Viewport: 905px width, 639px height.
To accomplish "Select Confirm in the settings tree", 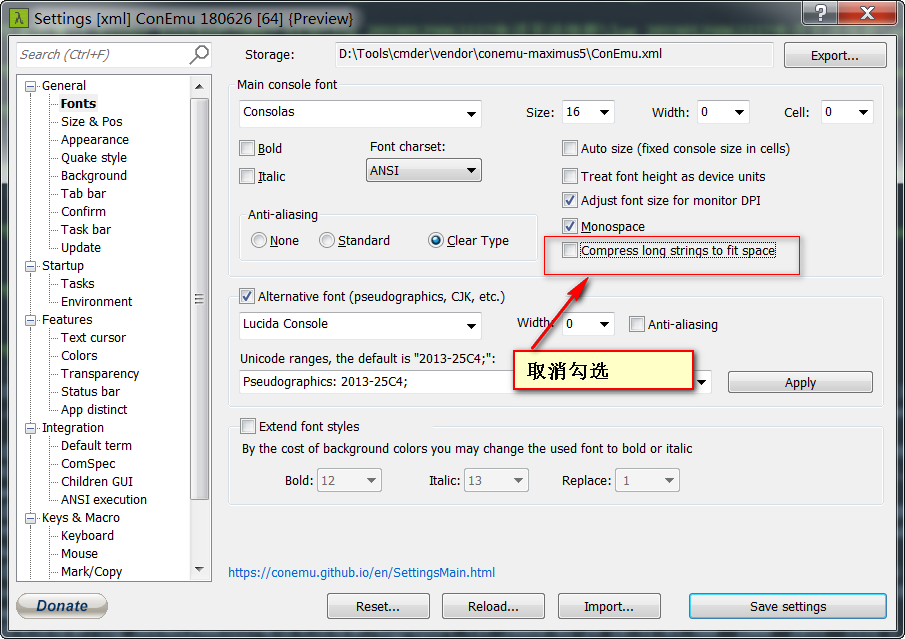I will click(83, 211).
